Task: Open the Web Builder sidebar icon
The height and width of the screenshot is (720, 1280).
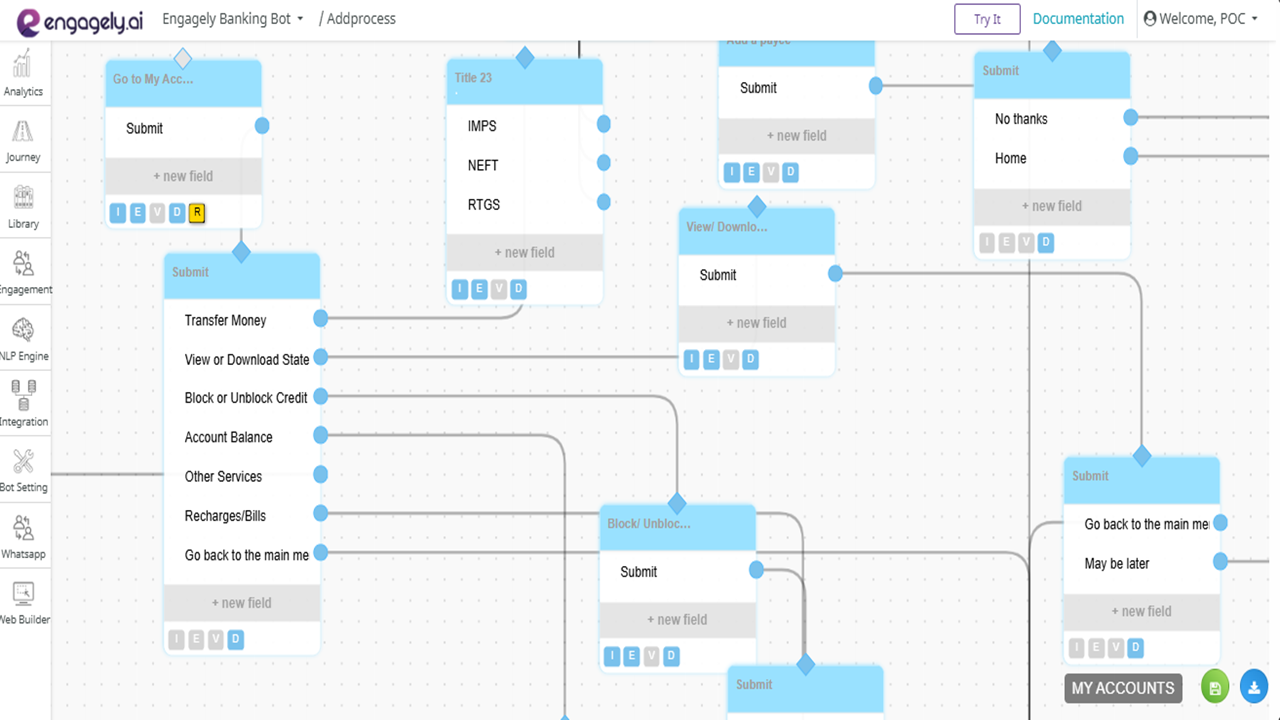Action: click(23, 603)
